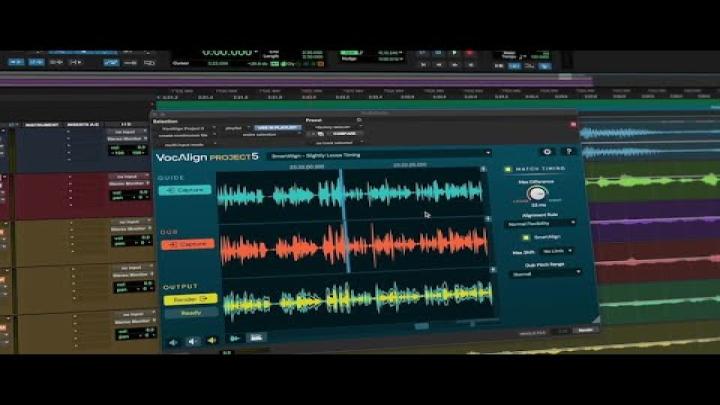The width and height of the screenshot is (720, 405).
Task: Click the preset settings icon beside Preset
Action: pyautogui.click(x=359, y=120)
